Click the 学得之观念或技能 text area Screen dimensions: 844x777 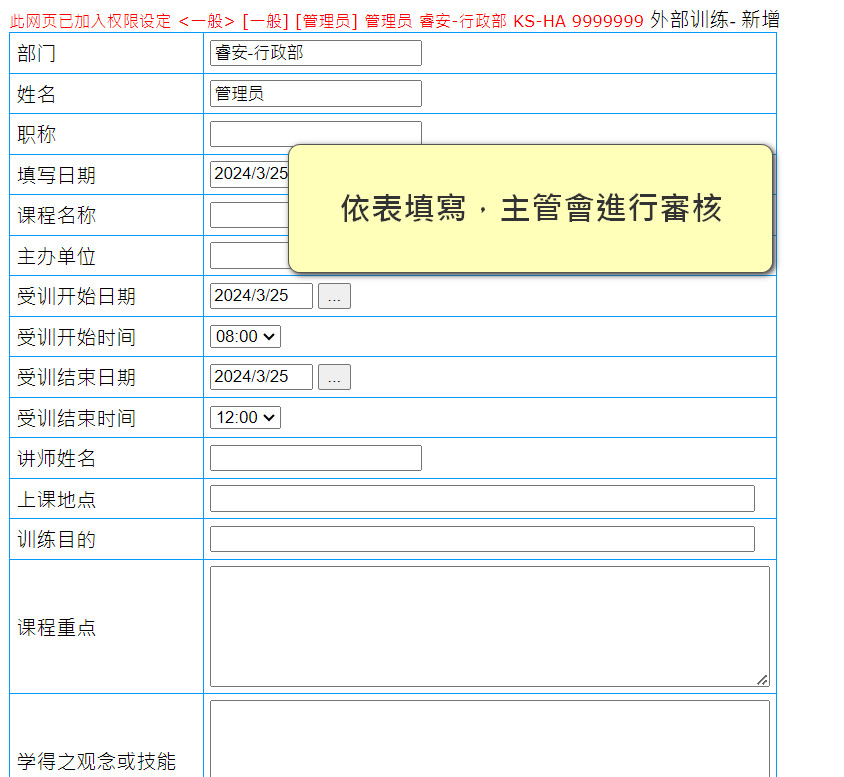point(489,740)
